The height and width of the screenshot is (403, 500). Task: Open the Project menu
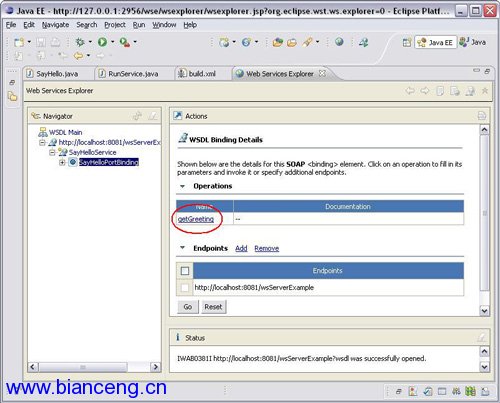[x=115, y=25]
